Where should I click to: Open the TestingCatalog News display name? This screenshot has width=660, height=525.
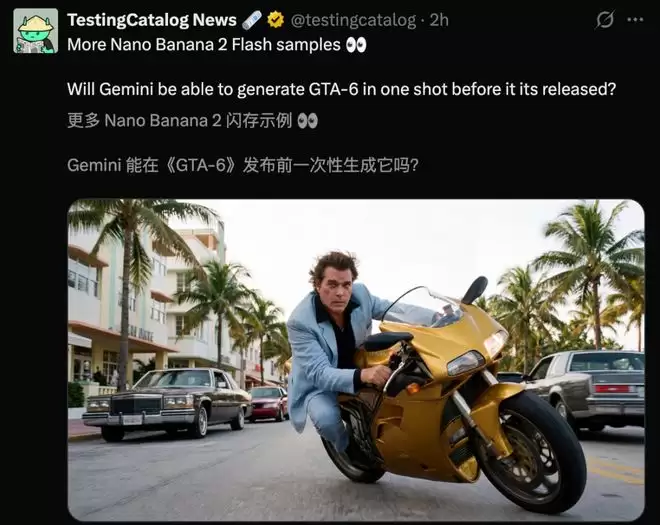click(x=152, y=20)
